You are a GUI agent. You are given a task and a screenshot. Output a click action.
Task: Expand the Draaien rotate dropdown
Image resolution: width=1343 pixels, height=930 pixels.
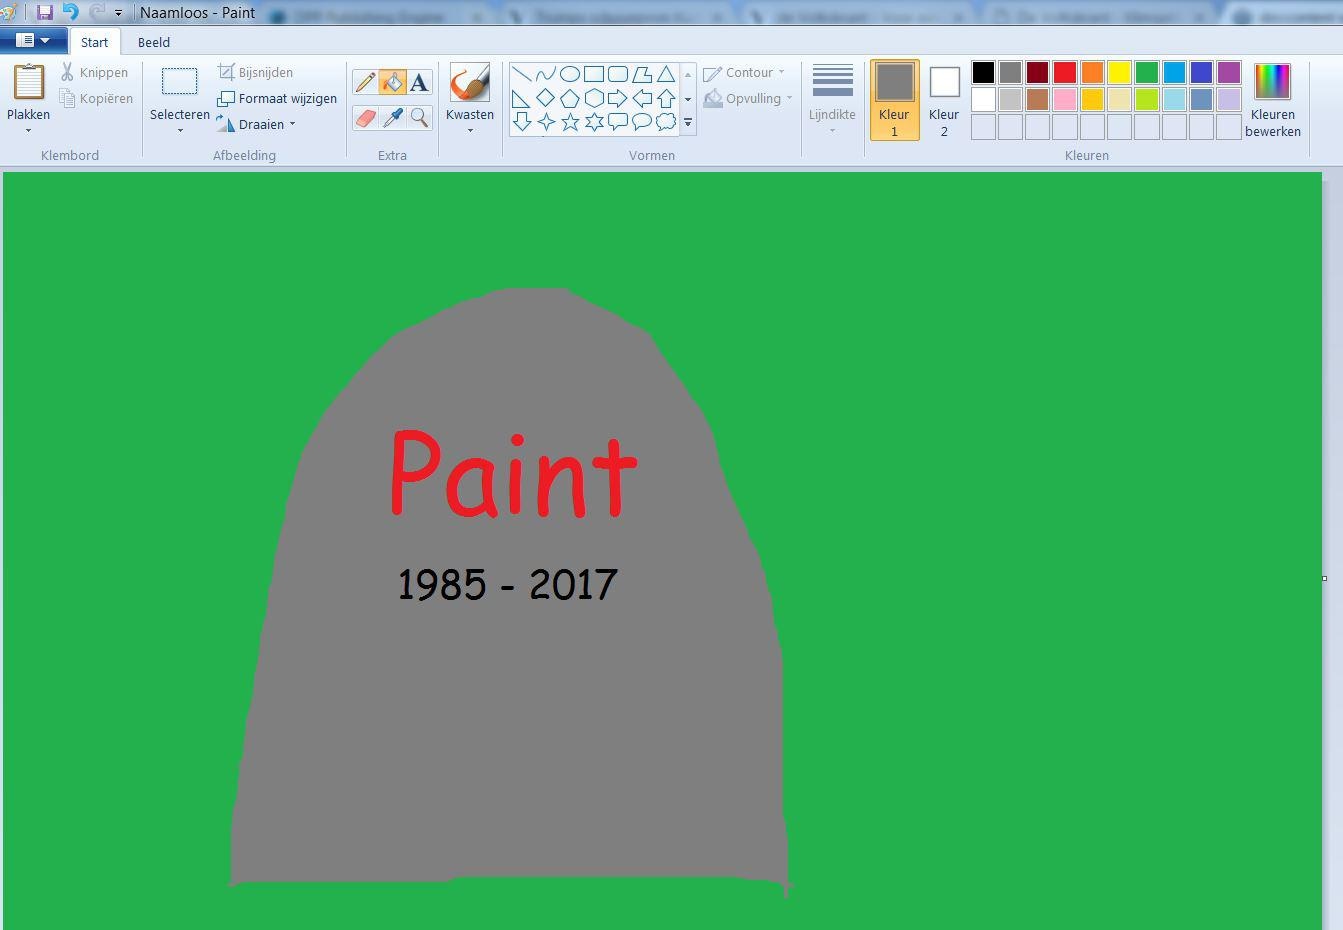coord(292,124)
